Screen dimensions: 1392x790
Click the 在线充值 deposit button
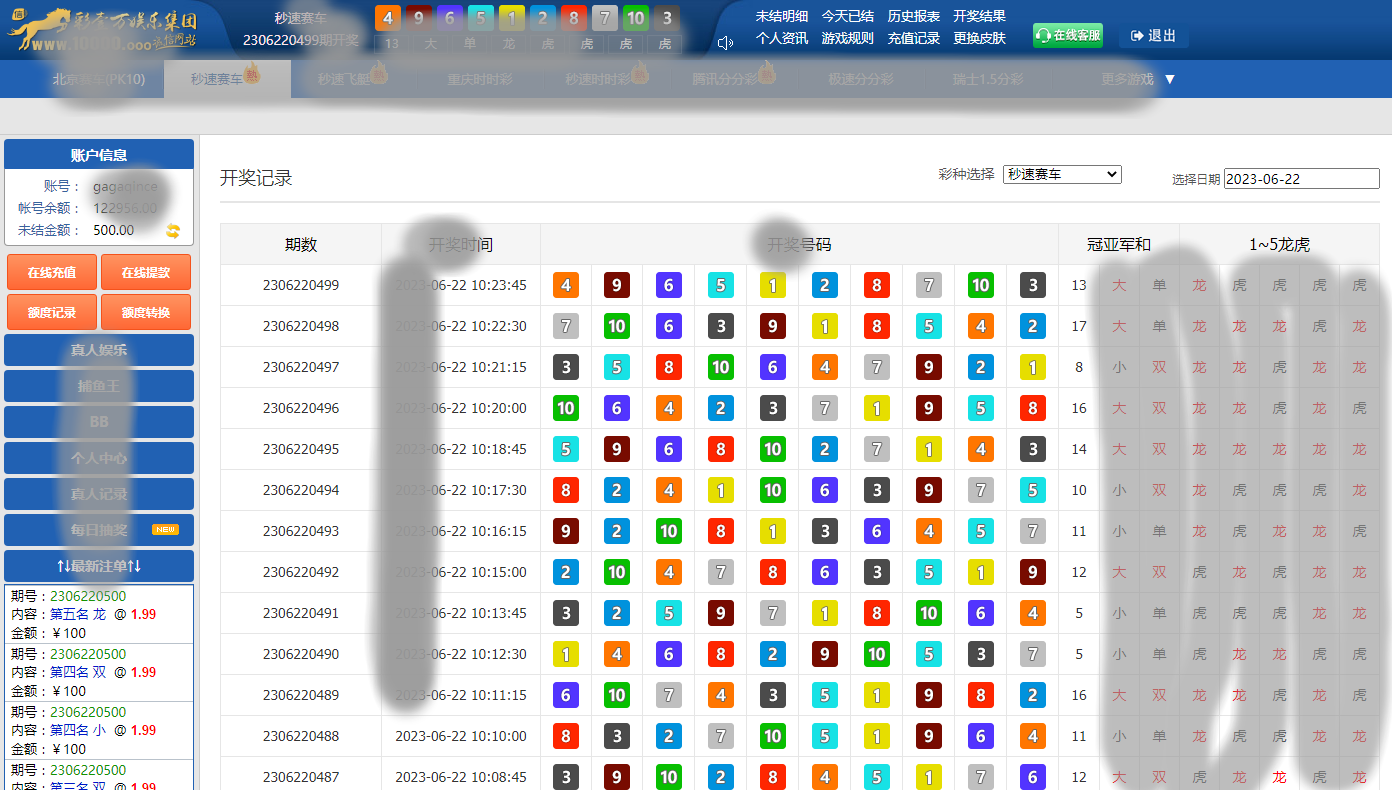tap(52, 272)
